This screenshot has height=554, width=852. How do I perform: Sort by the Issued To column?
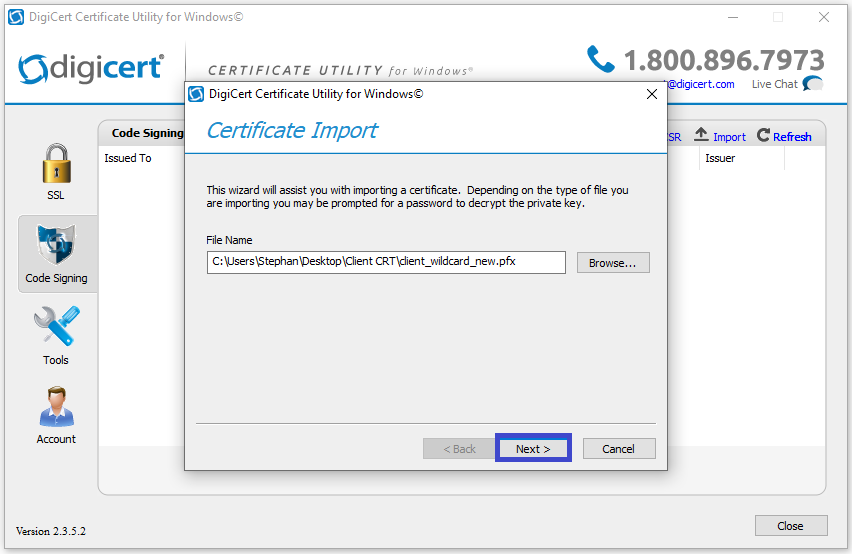pyautogui.click(x=128, y=158)
